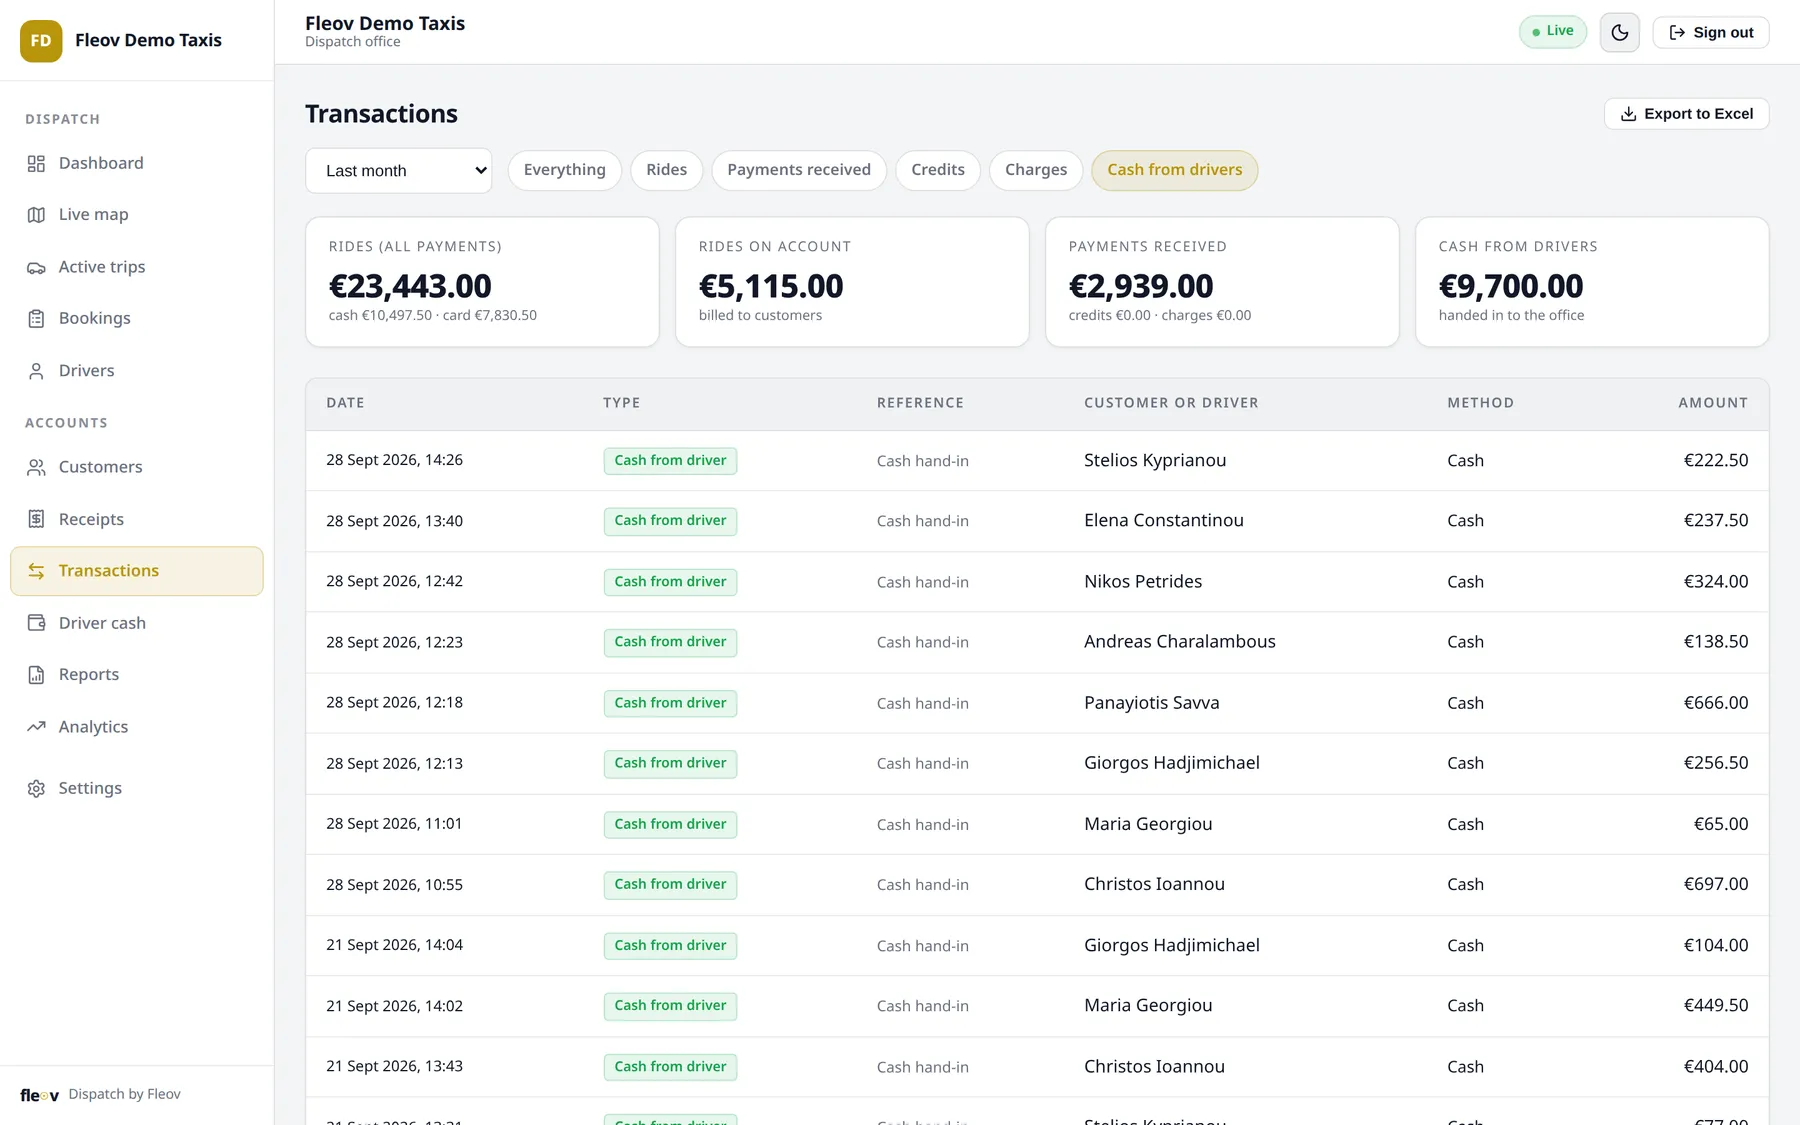Click the Active trips car icon
The height and width of the screenshot is (1125, 1800).
coord(36,267)
